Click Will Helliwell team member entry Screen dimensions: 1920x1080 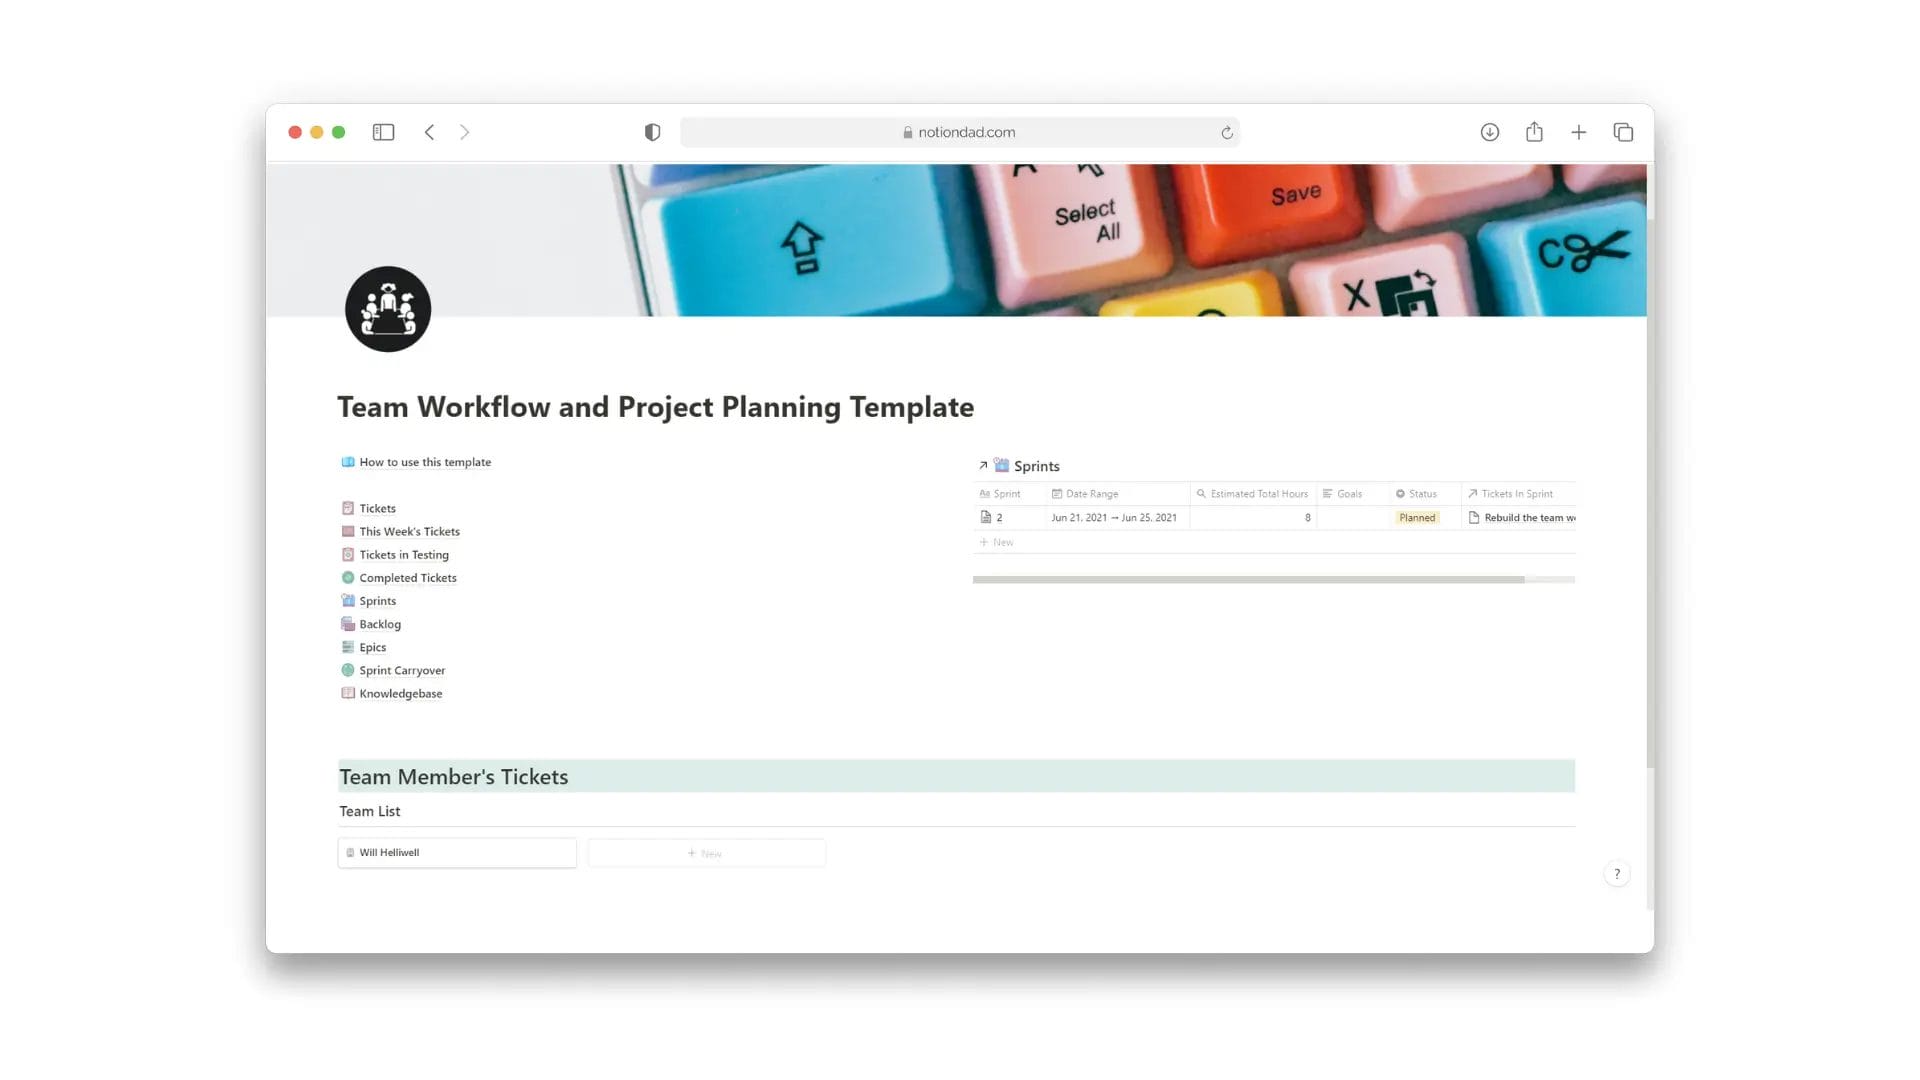[x=458, y=852]
